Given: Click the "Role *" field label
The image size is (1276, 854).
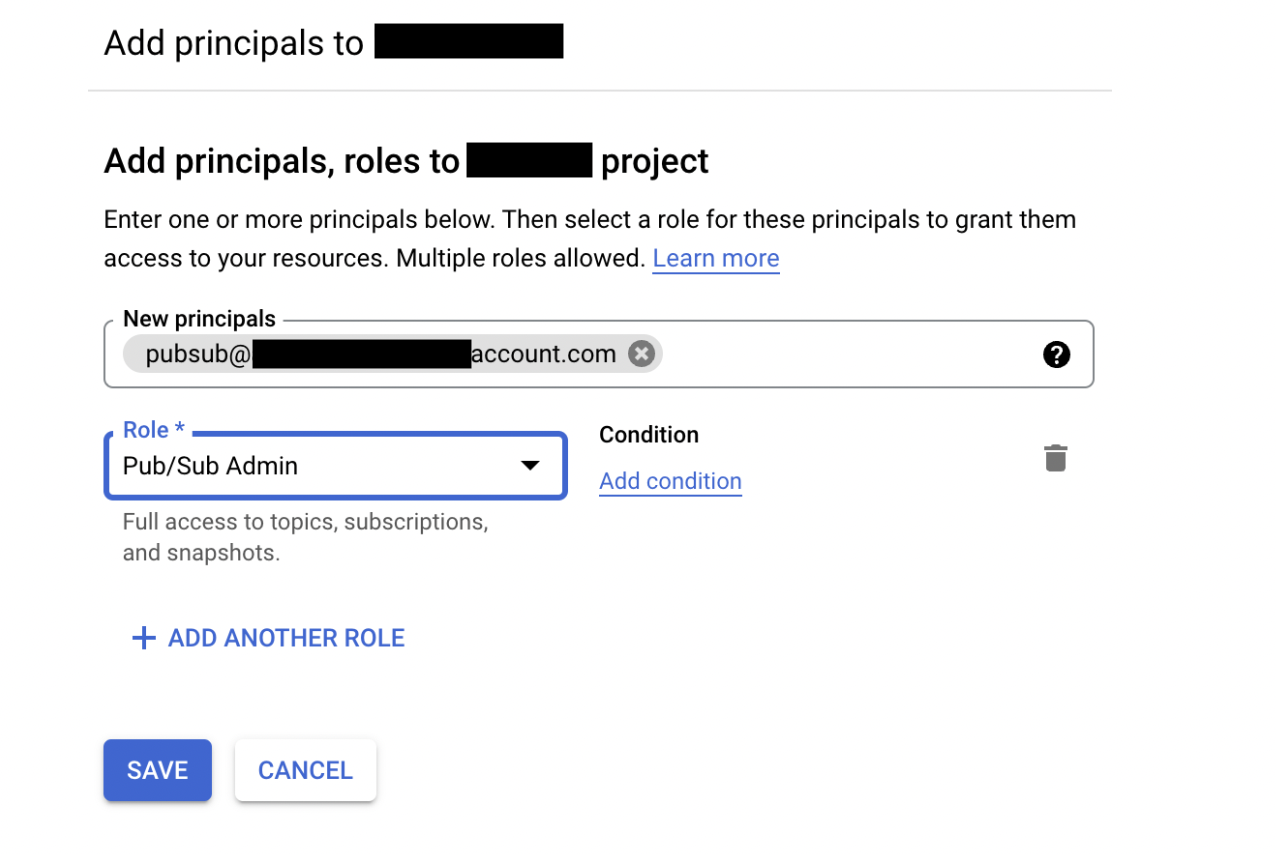Looking at the screenshot, I should coord(153,430).
